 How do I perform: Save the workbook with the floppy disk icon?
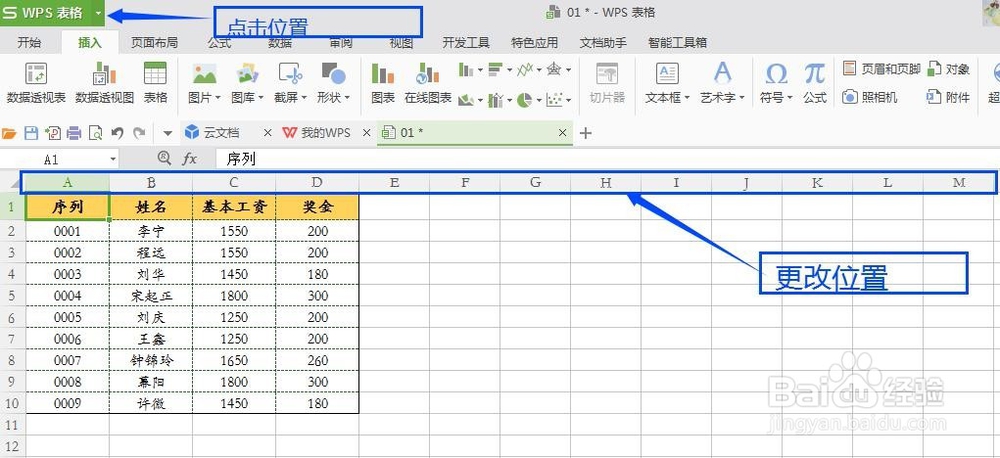click(x=31, y=133)
